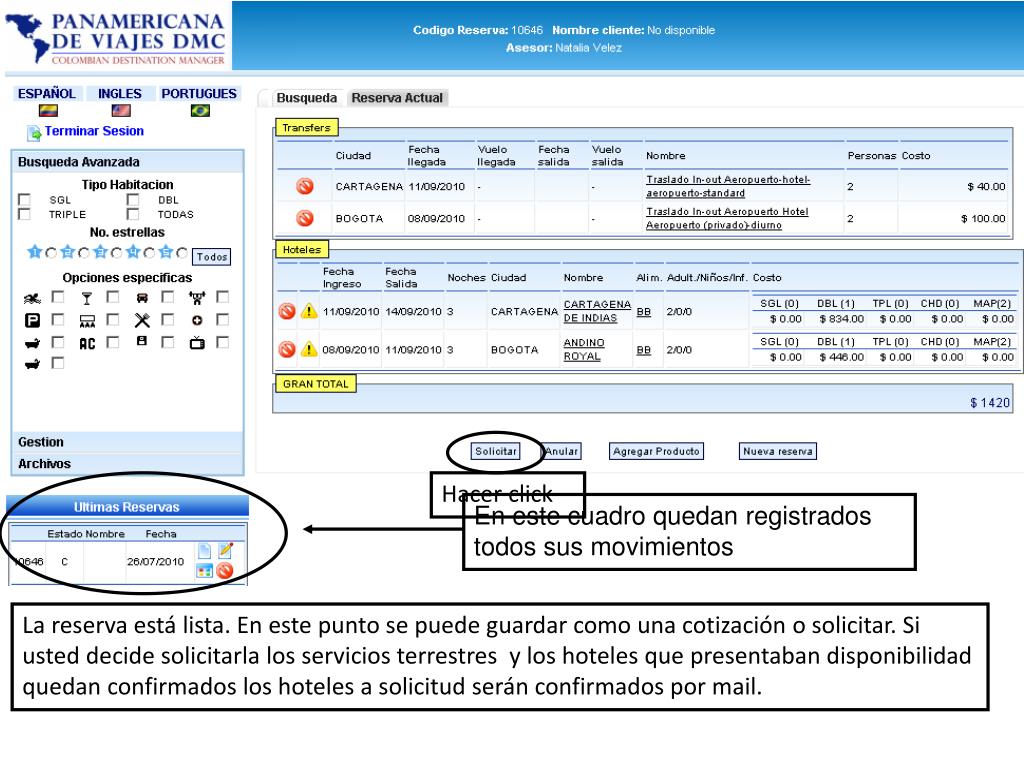The image size is (1024, 768).
Task: Click the crossed fork and knife restaurant icon
Action: (142, 321)
